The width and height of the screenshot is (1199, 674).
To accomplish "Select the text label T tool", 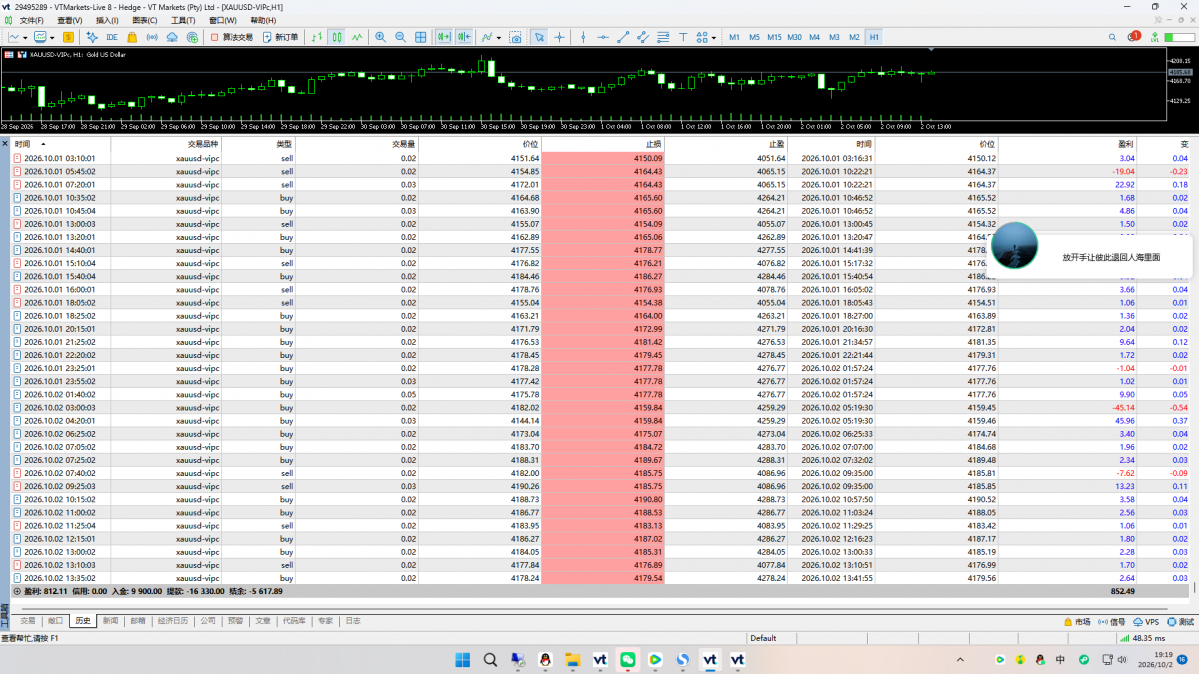I will click(x=683, y=37).
